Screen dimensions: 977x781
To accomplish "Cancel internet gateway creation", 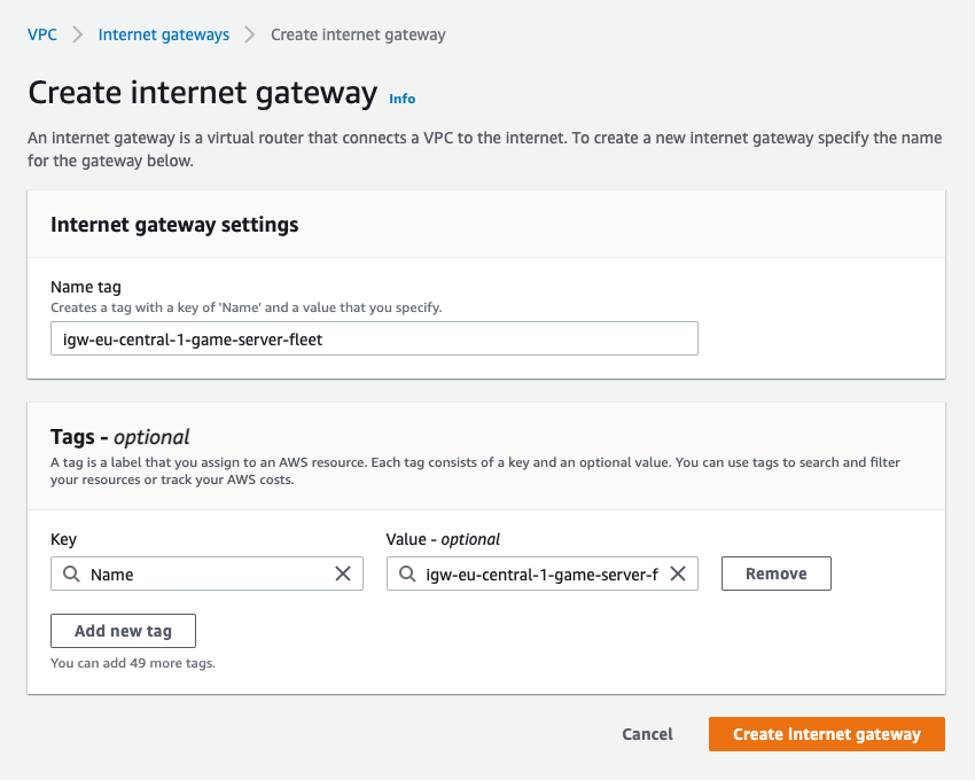I will click(x=647, y=734).
